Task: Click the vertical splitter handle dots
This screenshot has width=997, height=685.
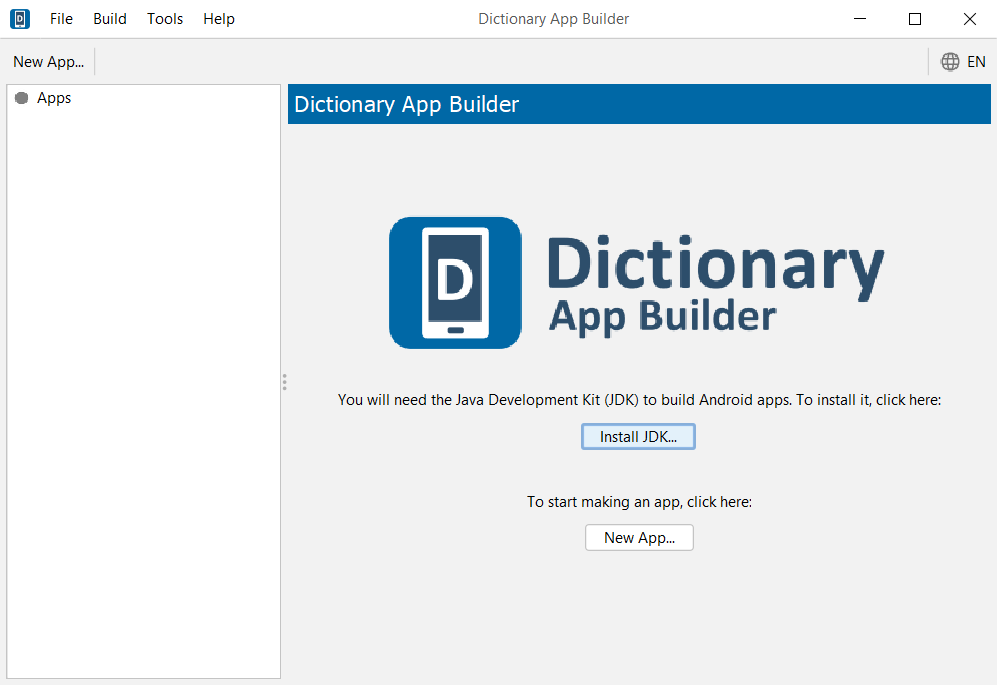Action: [284, 382]
